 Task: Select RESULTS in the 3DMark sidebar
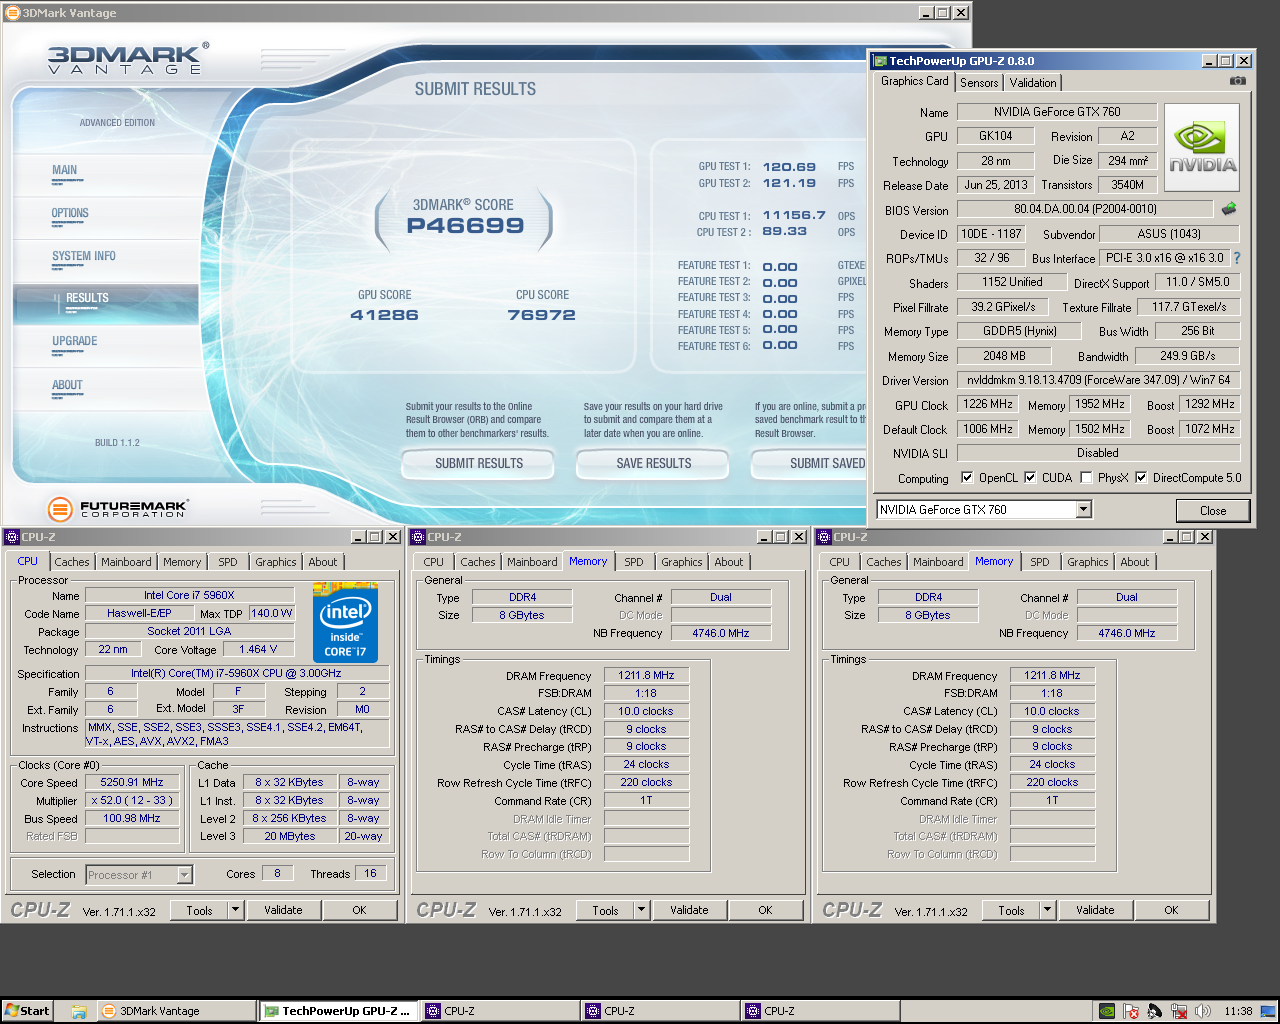[87, 299]
